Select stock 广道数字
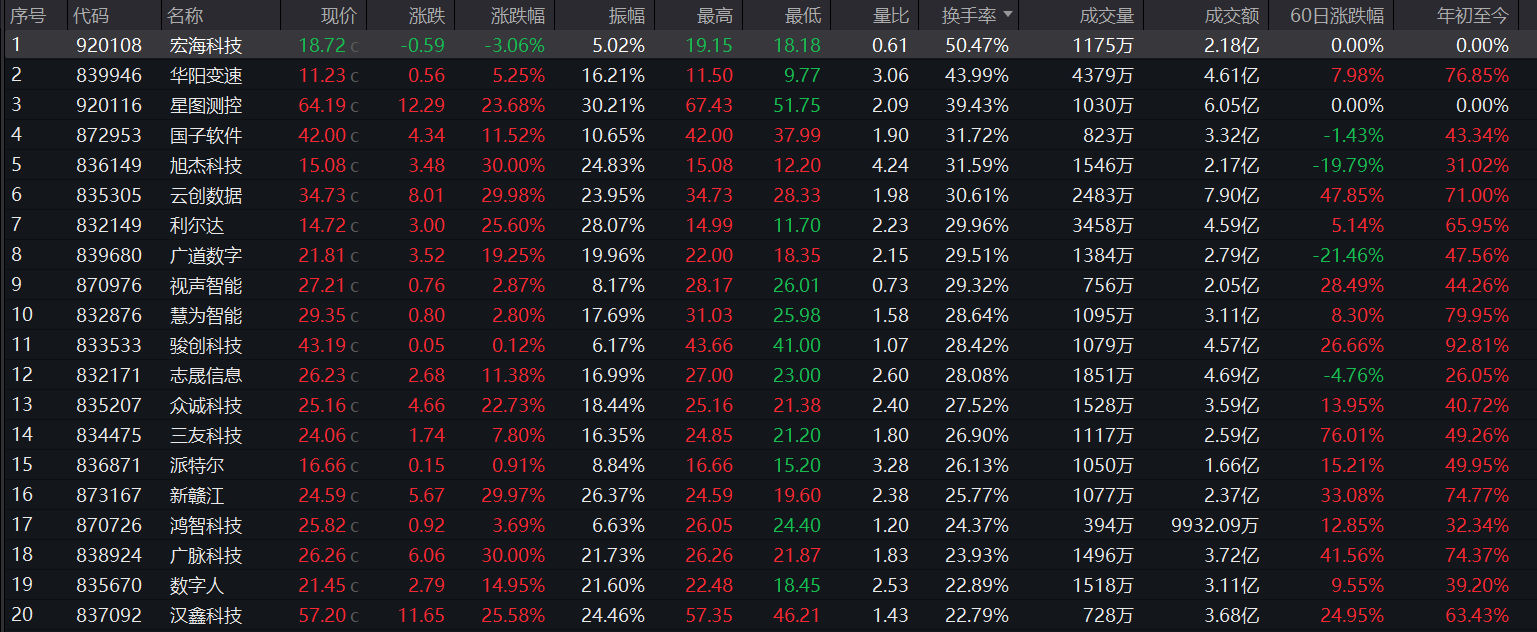Screen dimensions: 1537x632 click(x=206, y=255)
